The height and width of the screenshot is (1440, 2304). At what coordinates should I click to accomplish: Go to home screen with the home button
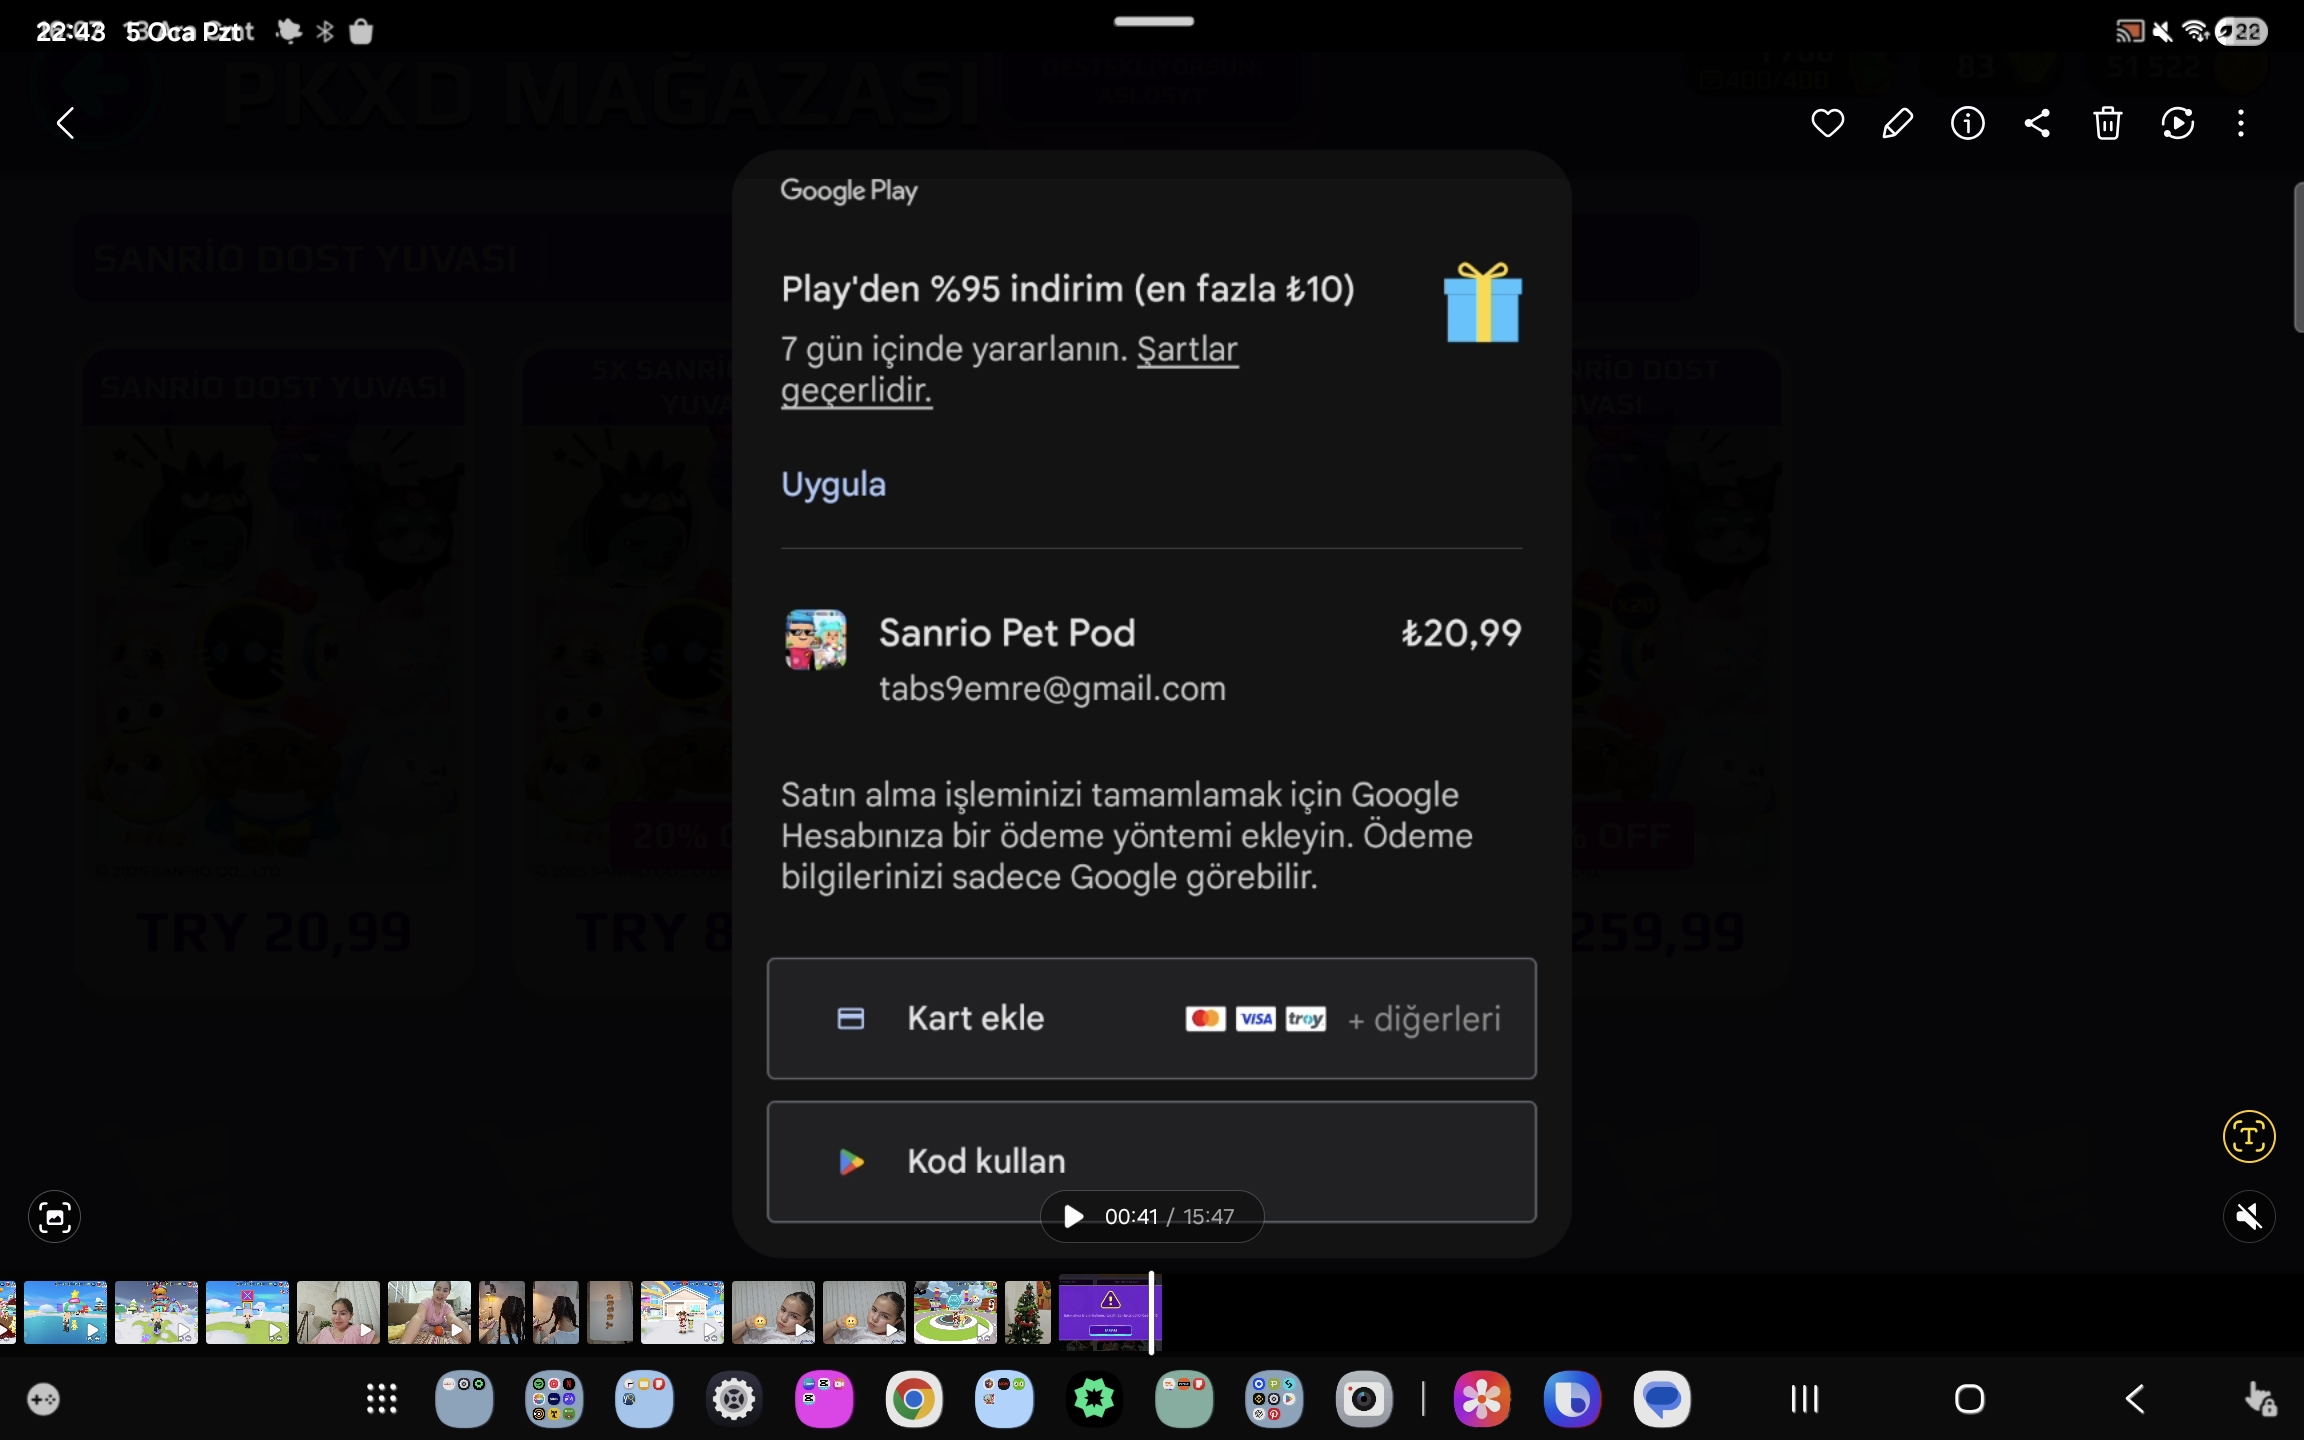(1969, 1399)
